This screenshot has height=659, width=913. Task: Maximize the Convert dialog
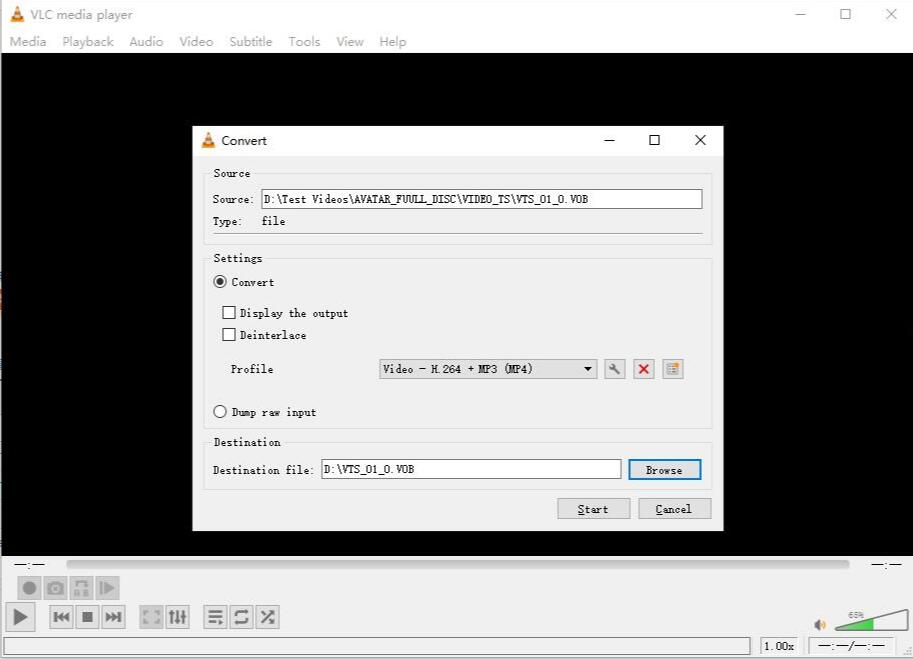click(654, 140)
